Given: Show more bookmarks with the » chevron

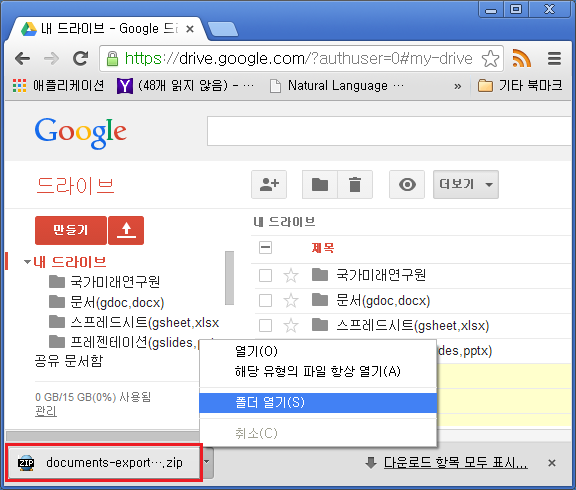Looking at the screenshot, I should tap(458, 86).
